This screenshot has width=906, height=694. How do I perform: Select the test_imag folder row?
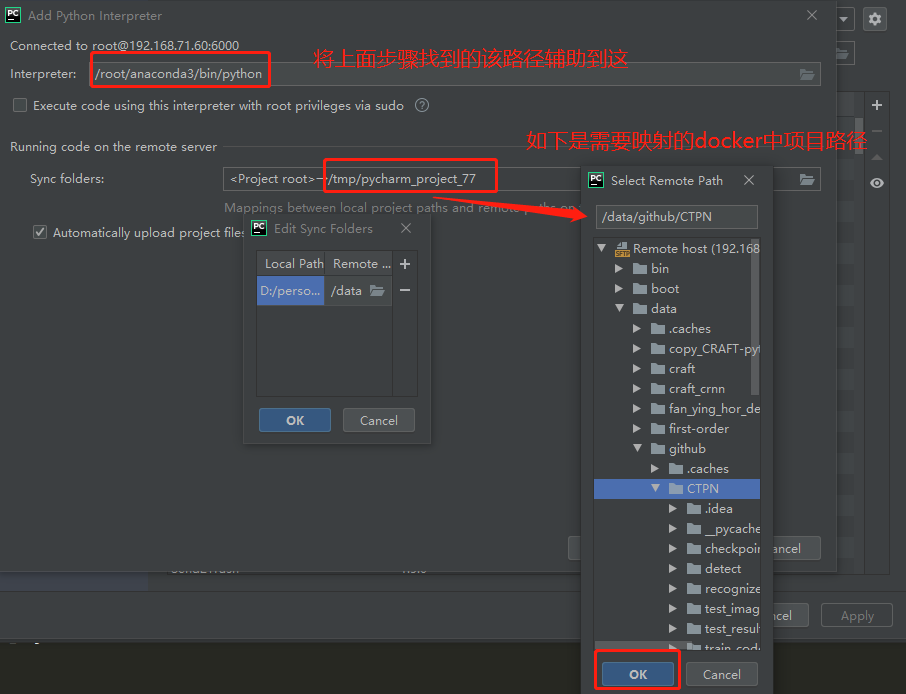coord(677,609)
